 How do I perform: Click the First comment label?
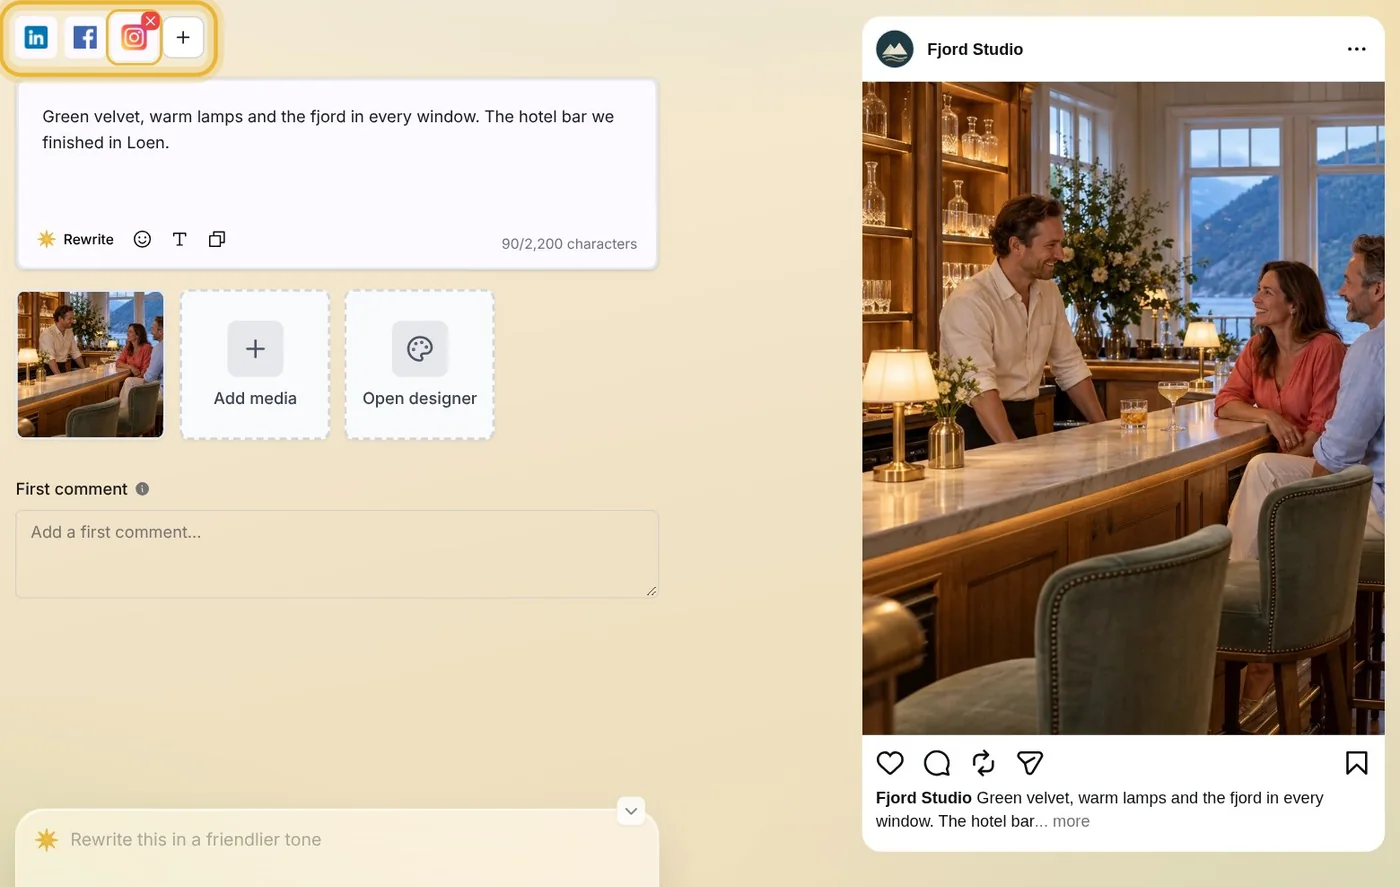(x=72, y=489)
